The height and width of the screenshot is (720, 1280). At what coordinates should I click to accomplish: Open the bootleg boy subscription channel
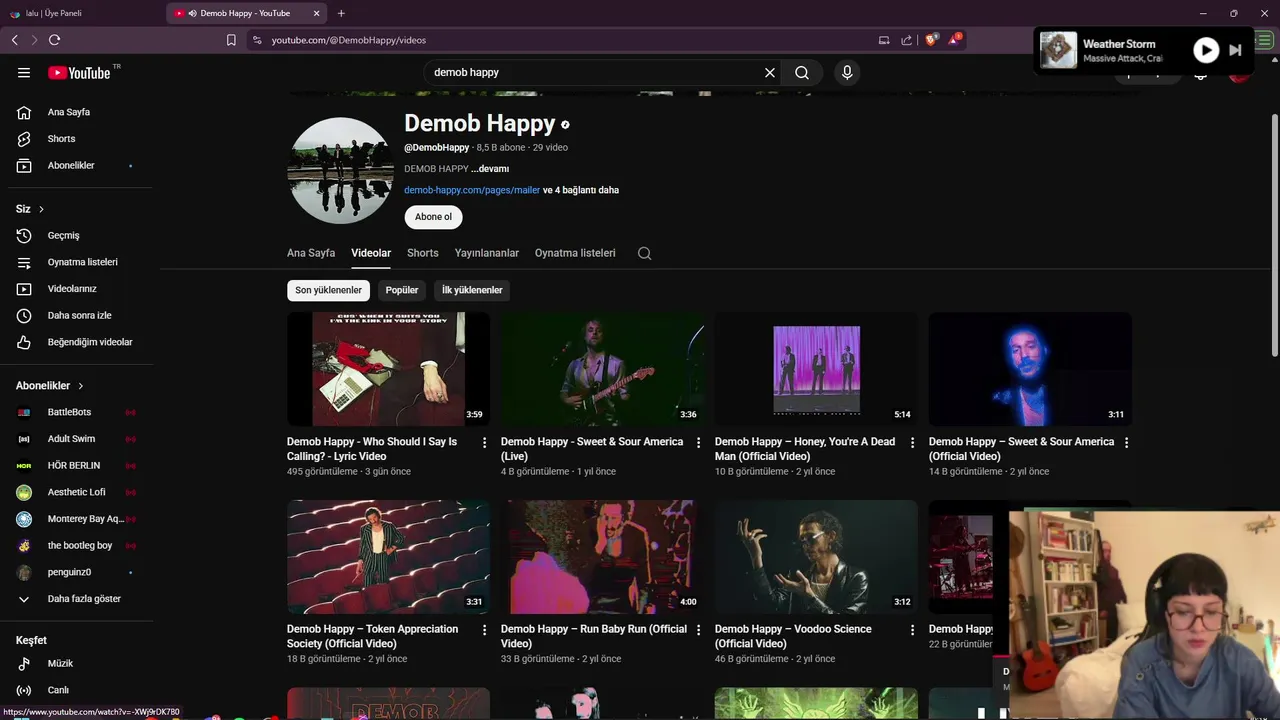[x=80, y=546]
